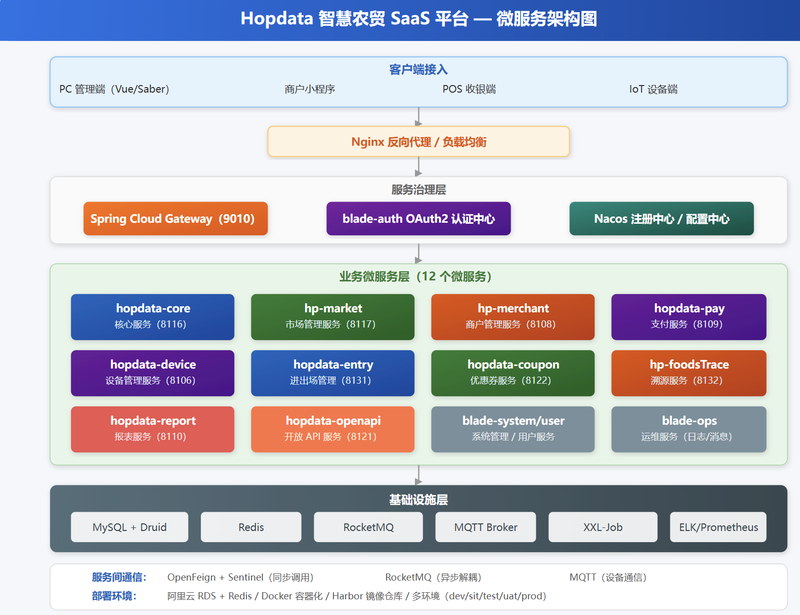Select the ELK/Prometheus box
The height and width of the screenshot is (615, 800).
pos(718,527)
